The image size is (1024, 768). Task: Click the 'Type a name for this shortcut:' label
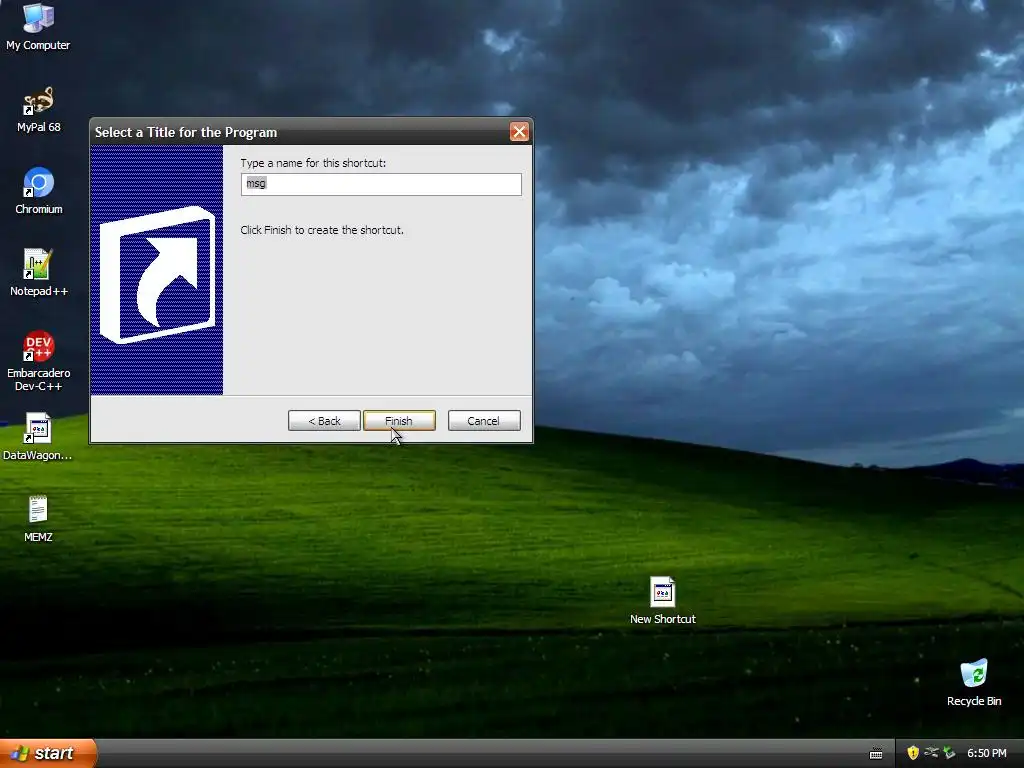coord(313,163)
